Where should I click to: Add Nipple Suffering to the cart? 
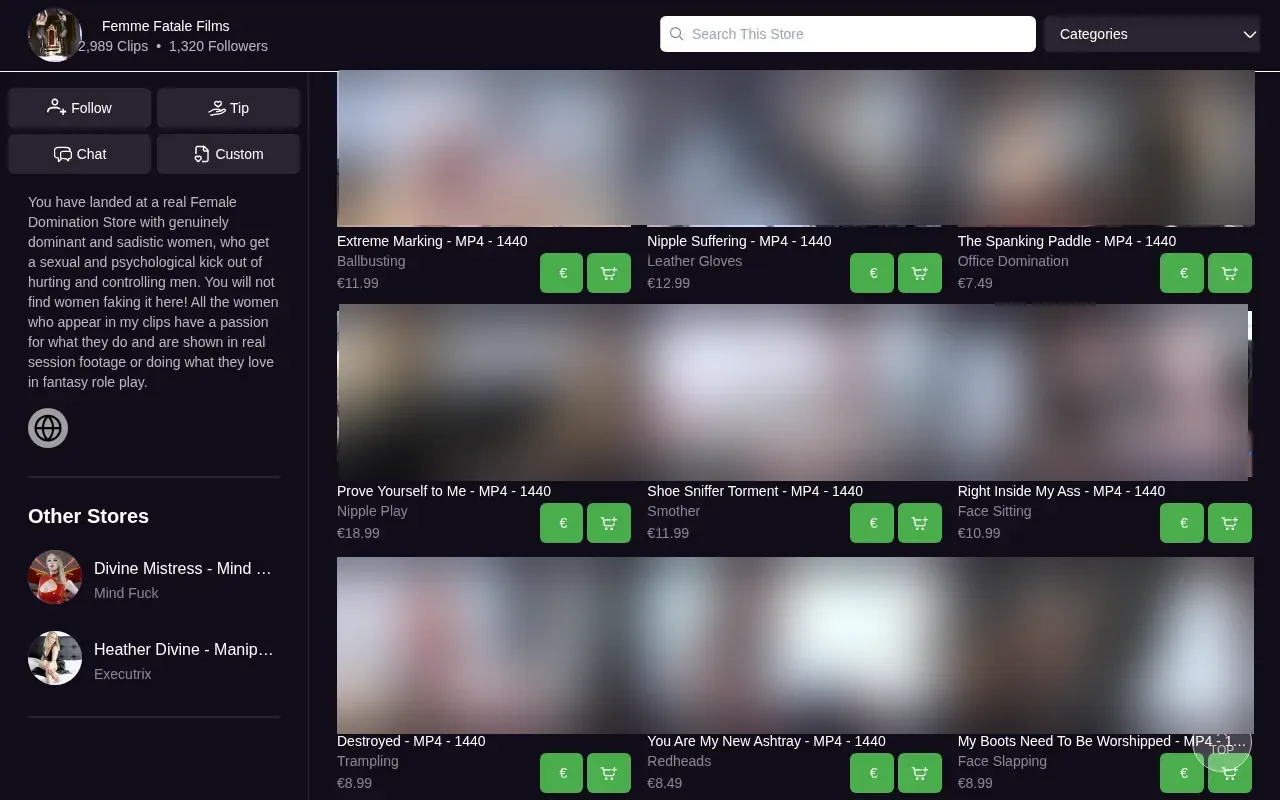(920, 273)
